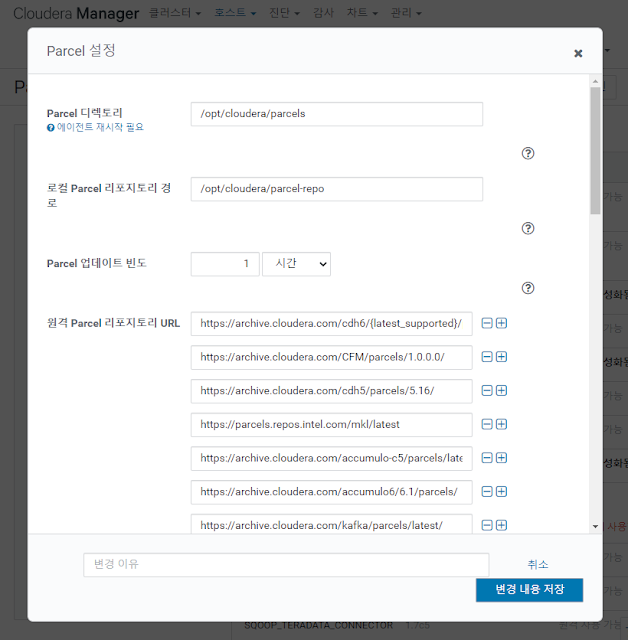Focus the Parcel 디렉토리 path field
This screenshot has height=640, width=628.
point(337,114)
